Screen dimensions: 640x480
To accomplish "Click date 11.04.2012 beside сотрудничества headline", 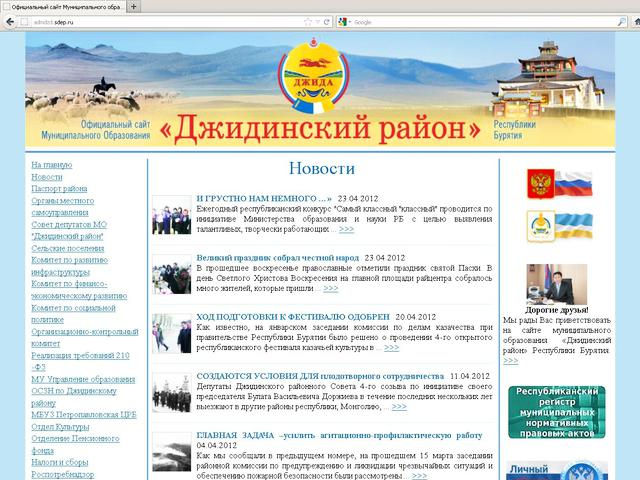I will tap(469, 376).
